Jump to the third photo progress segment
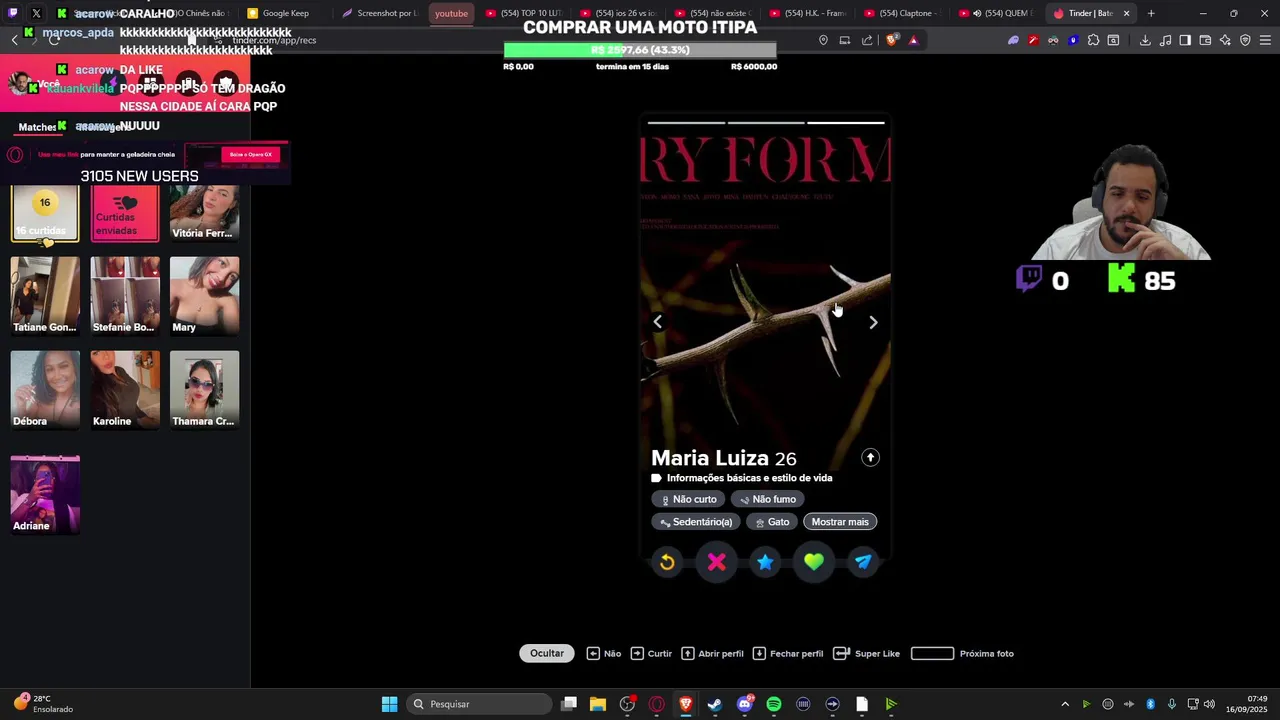Screen dimensions: 1280x720 point(846,123)
